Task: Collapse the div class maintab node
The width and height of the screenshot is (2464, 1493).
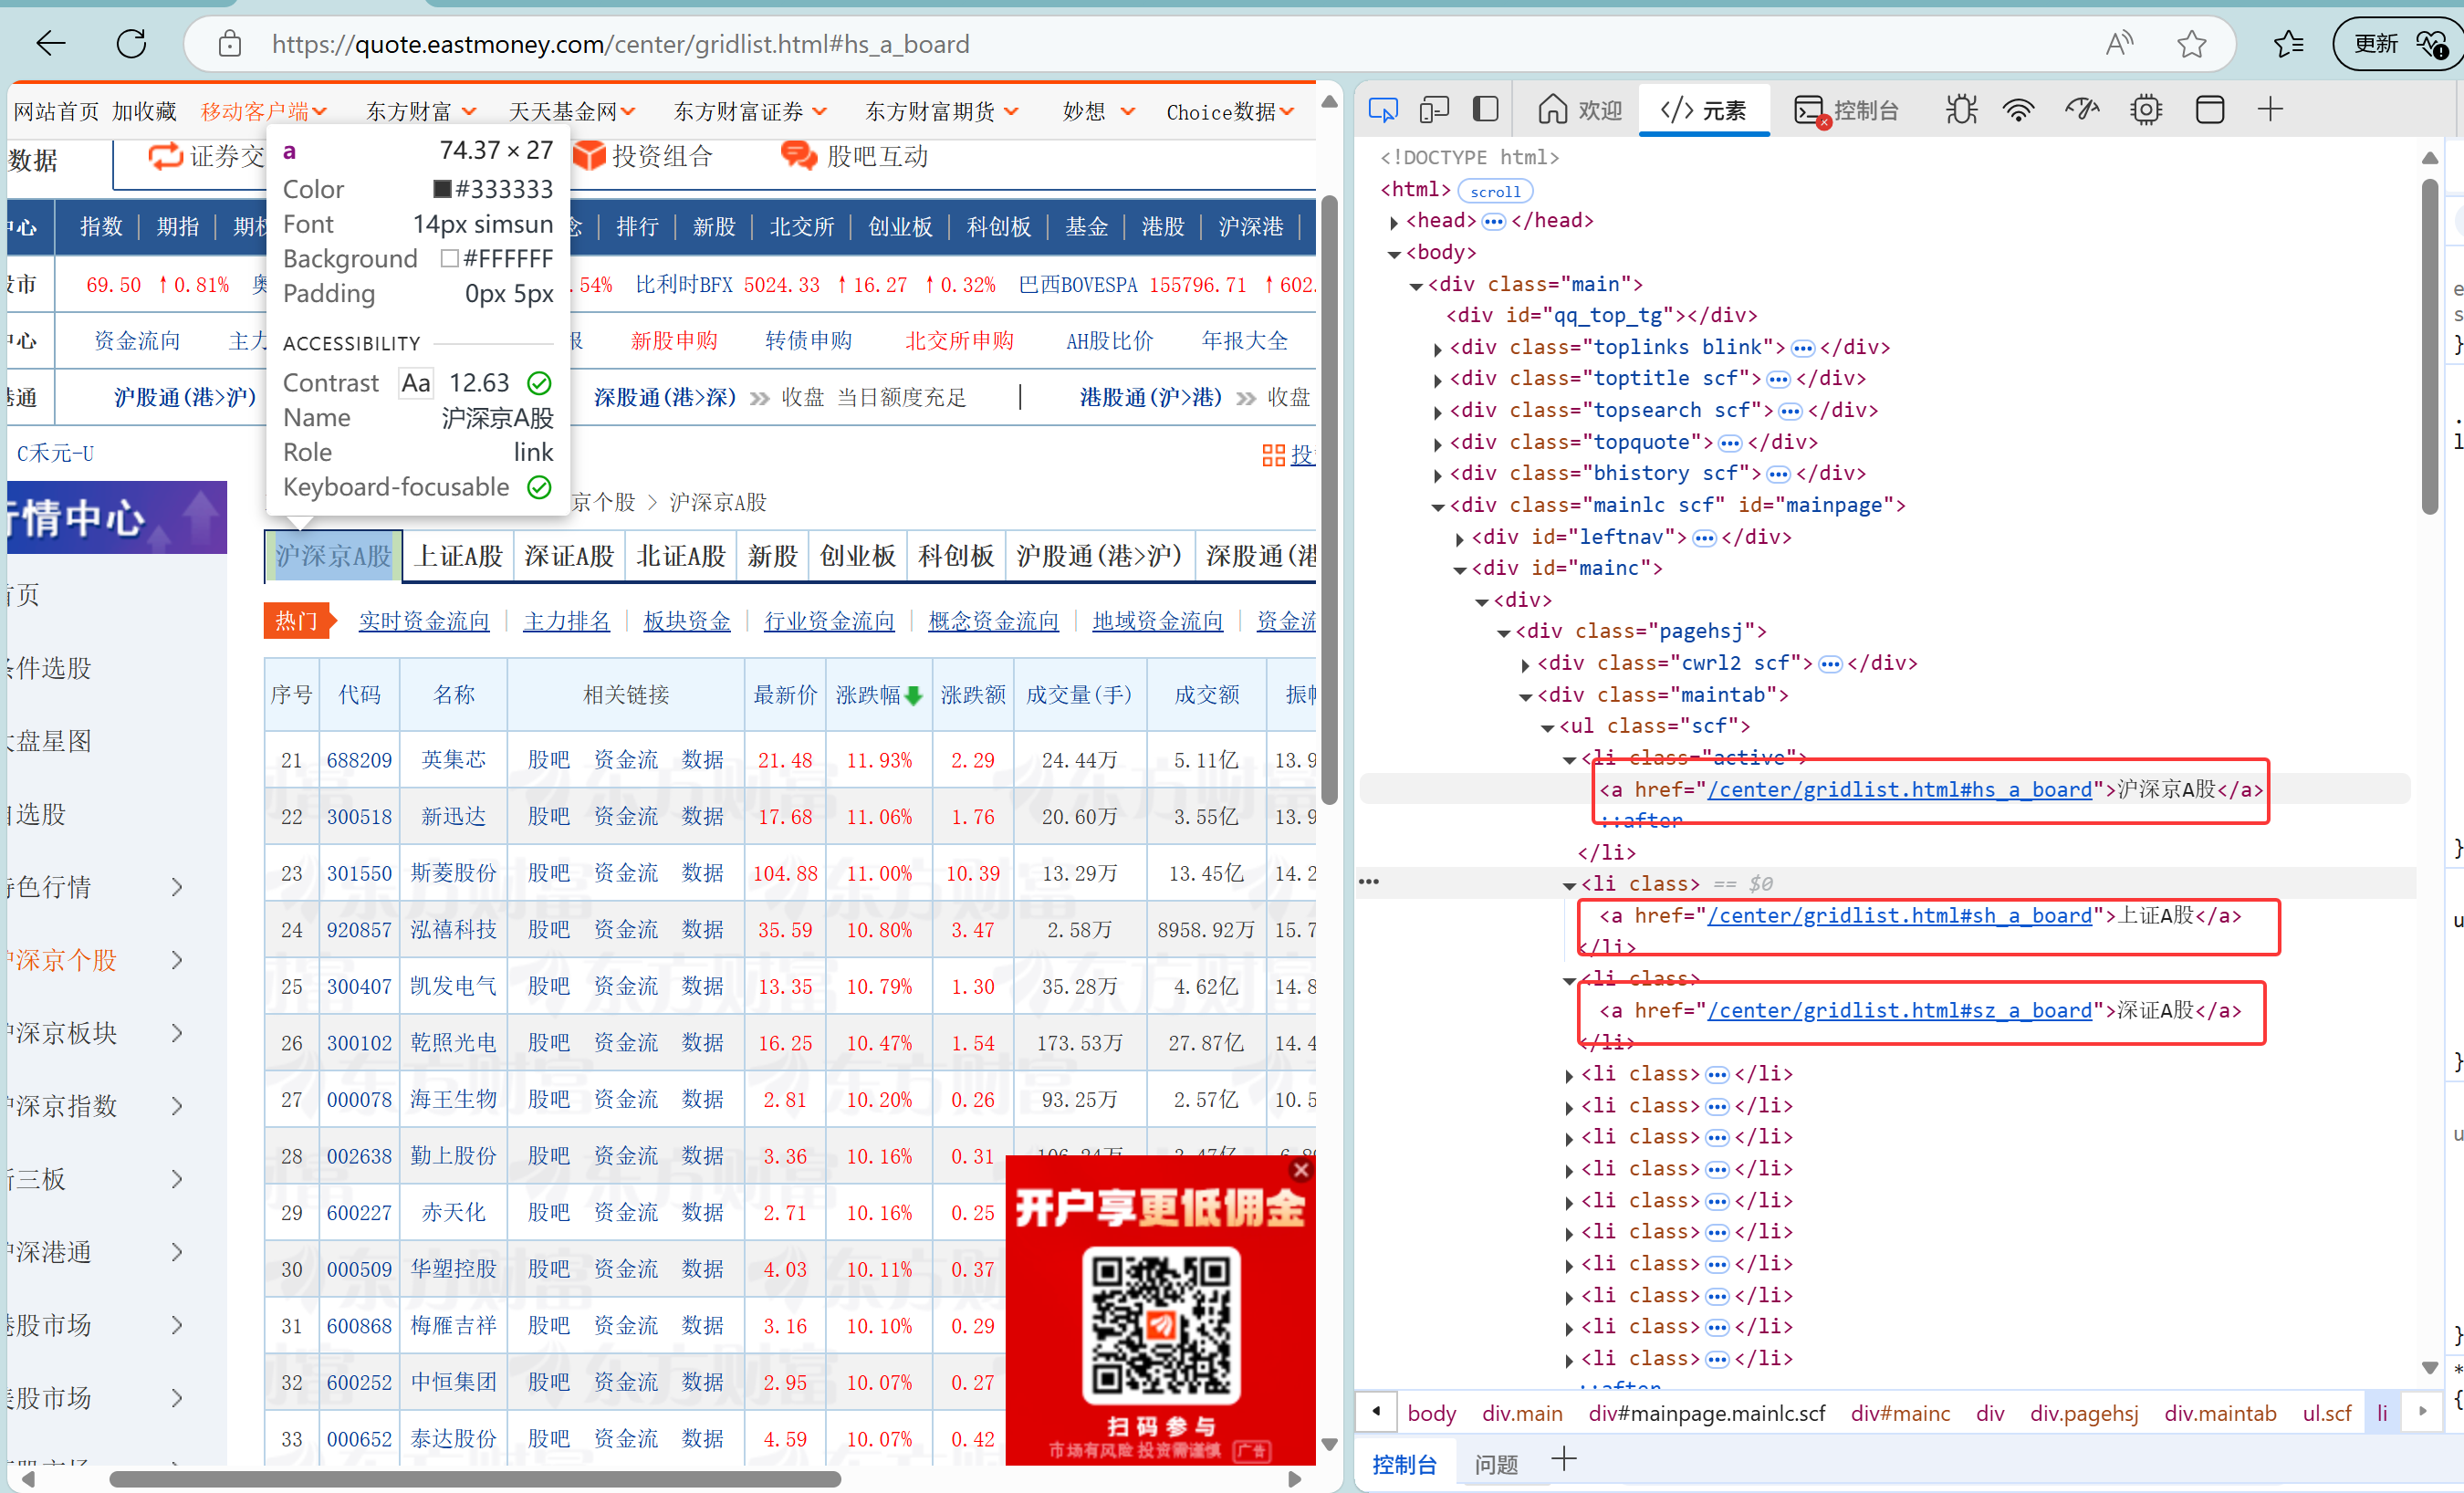Action: pyautogui.click(x=1525, y=696)
